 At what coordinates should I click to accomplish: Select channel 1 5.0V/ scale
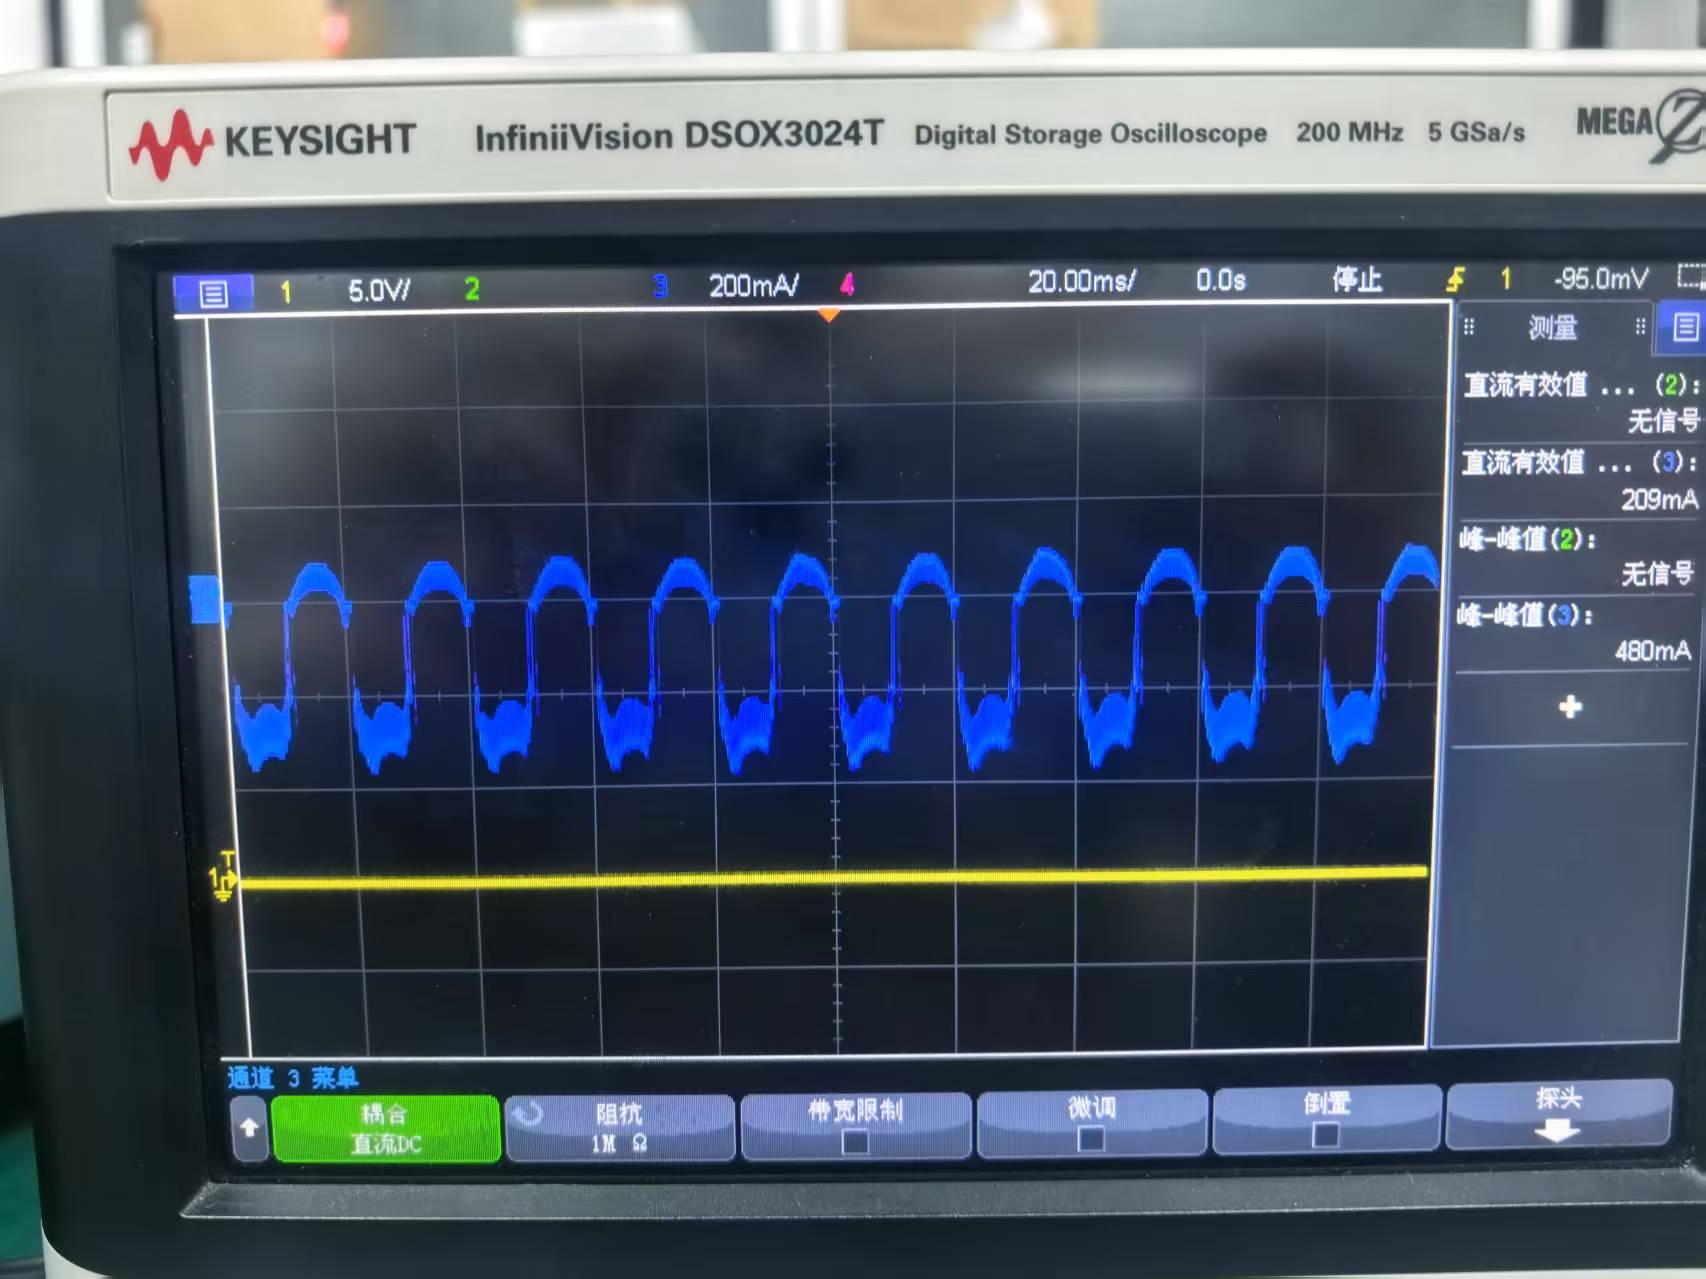378,291
